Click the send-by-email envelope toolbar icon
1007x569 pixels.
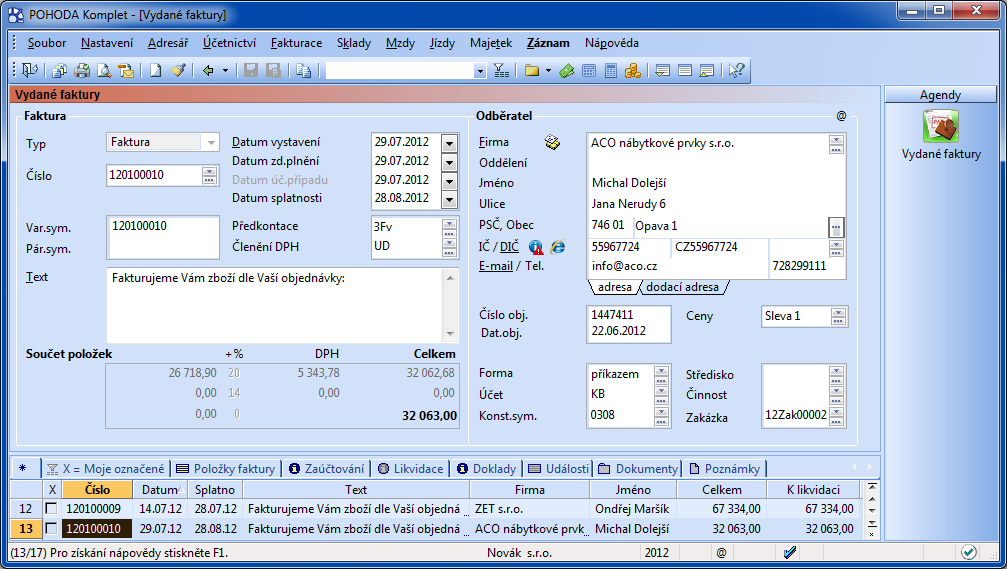(127, 70)
